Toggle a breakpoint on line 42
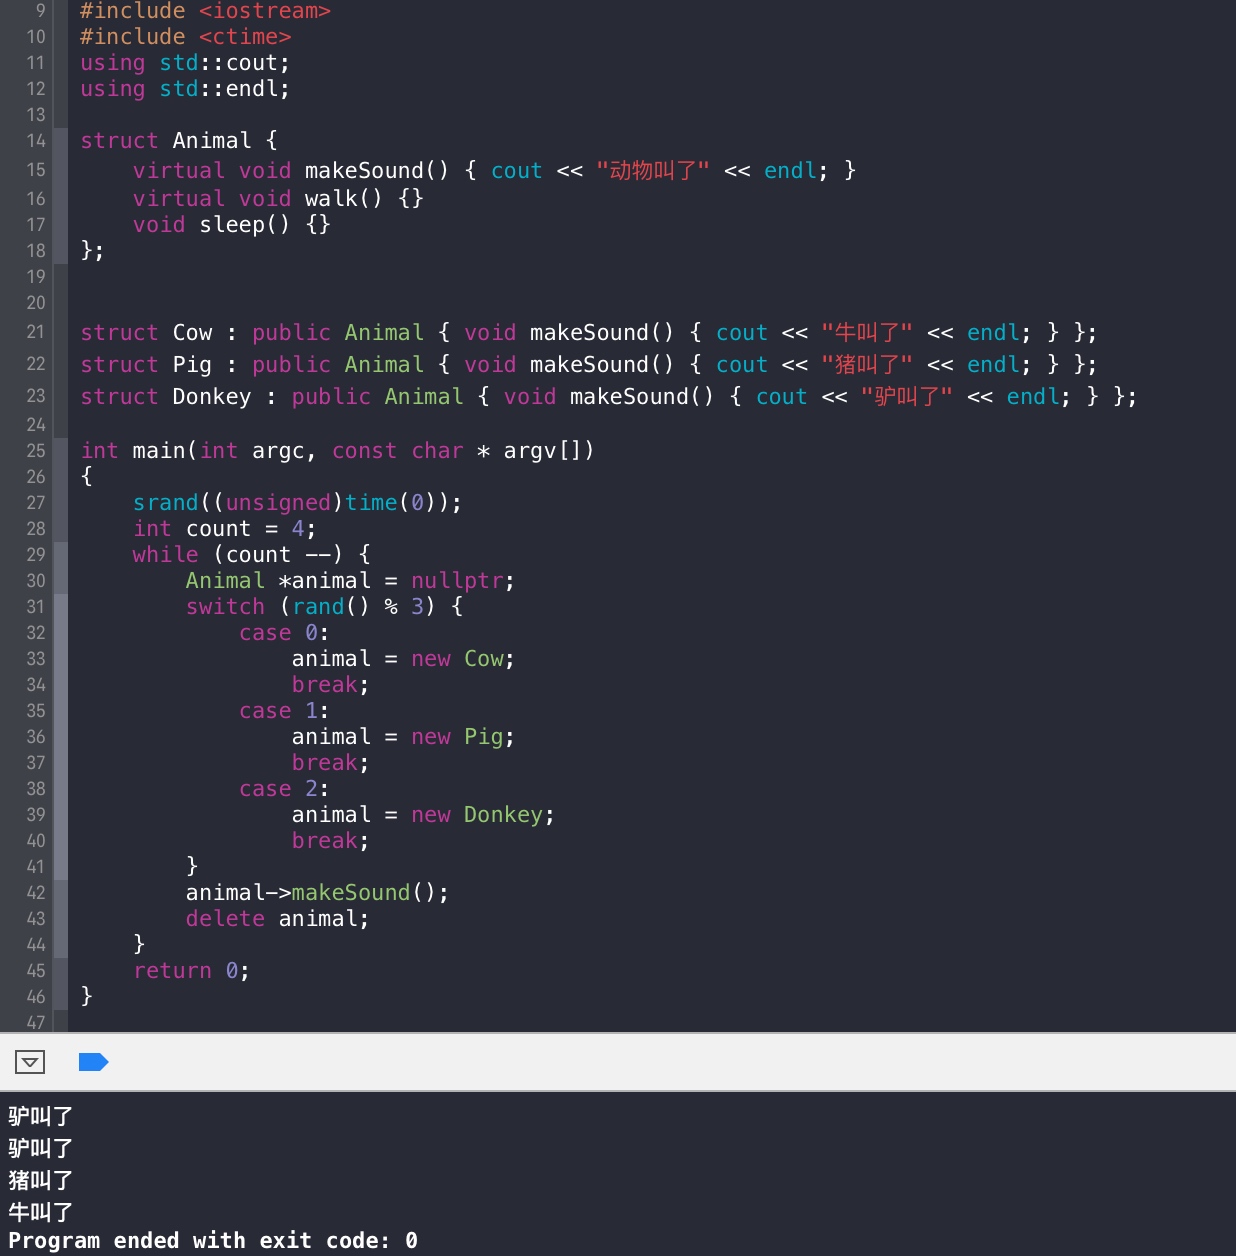1236x1256 pixels. [36, 892]
